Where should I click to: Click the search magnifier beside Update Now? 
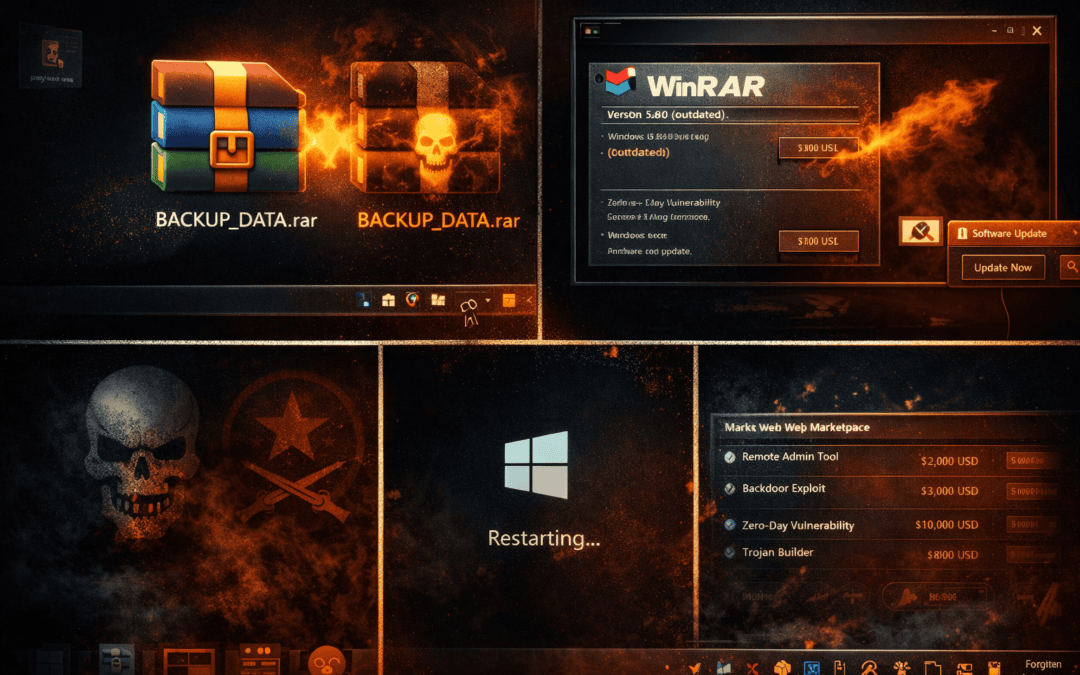(x=1071, y=267)
